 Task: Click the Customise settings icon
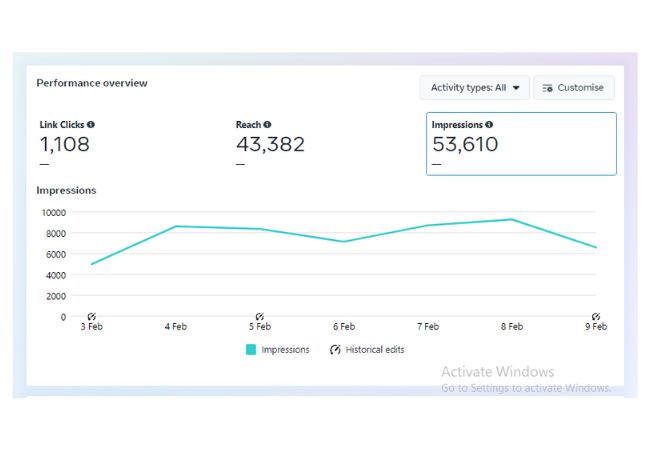click(547, 88)
